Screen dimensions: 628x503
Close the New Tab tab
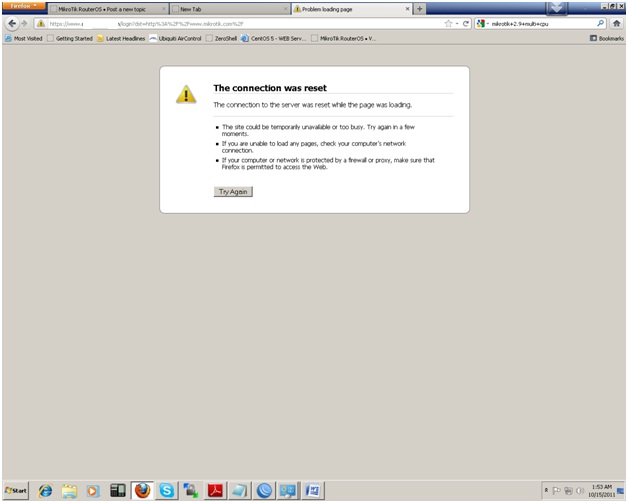[x=286, y=9]
